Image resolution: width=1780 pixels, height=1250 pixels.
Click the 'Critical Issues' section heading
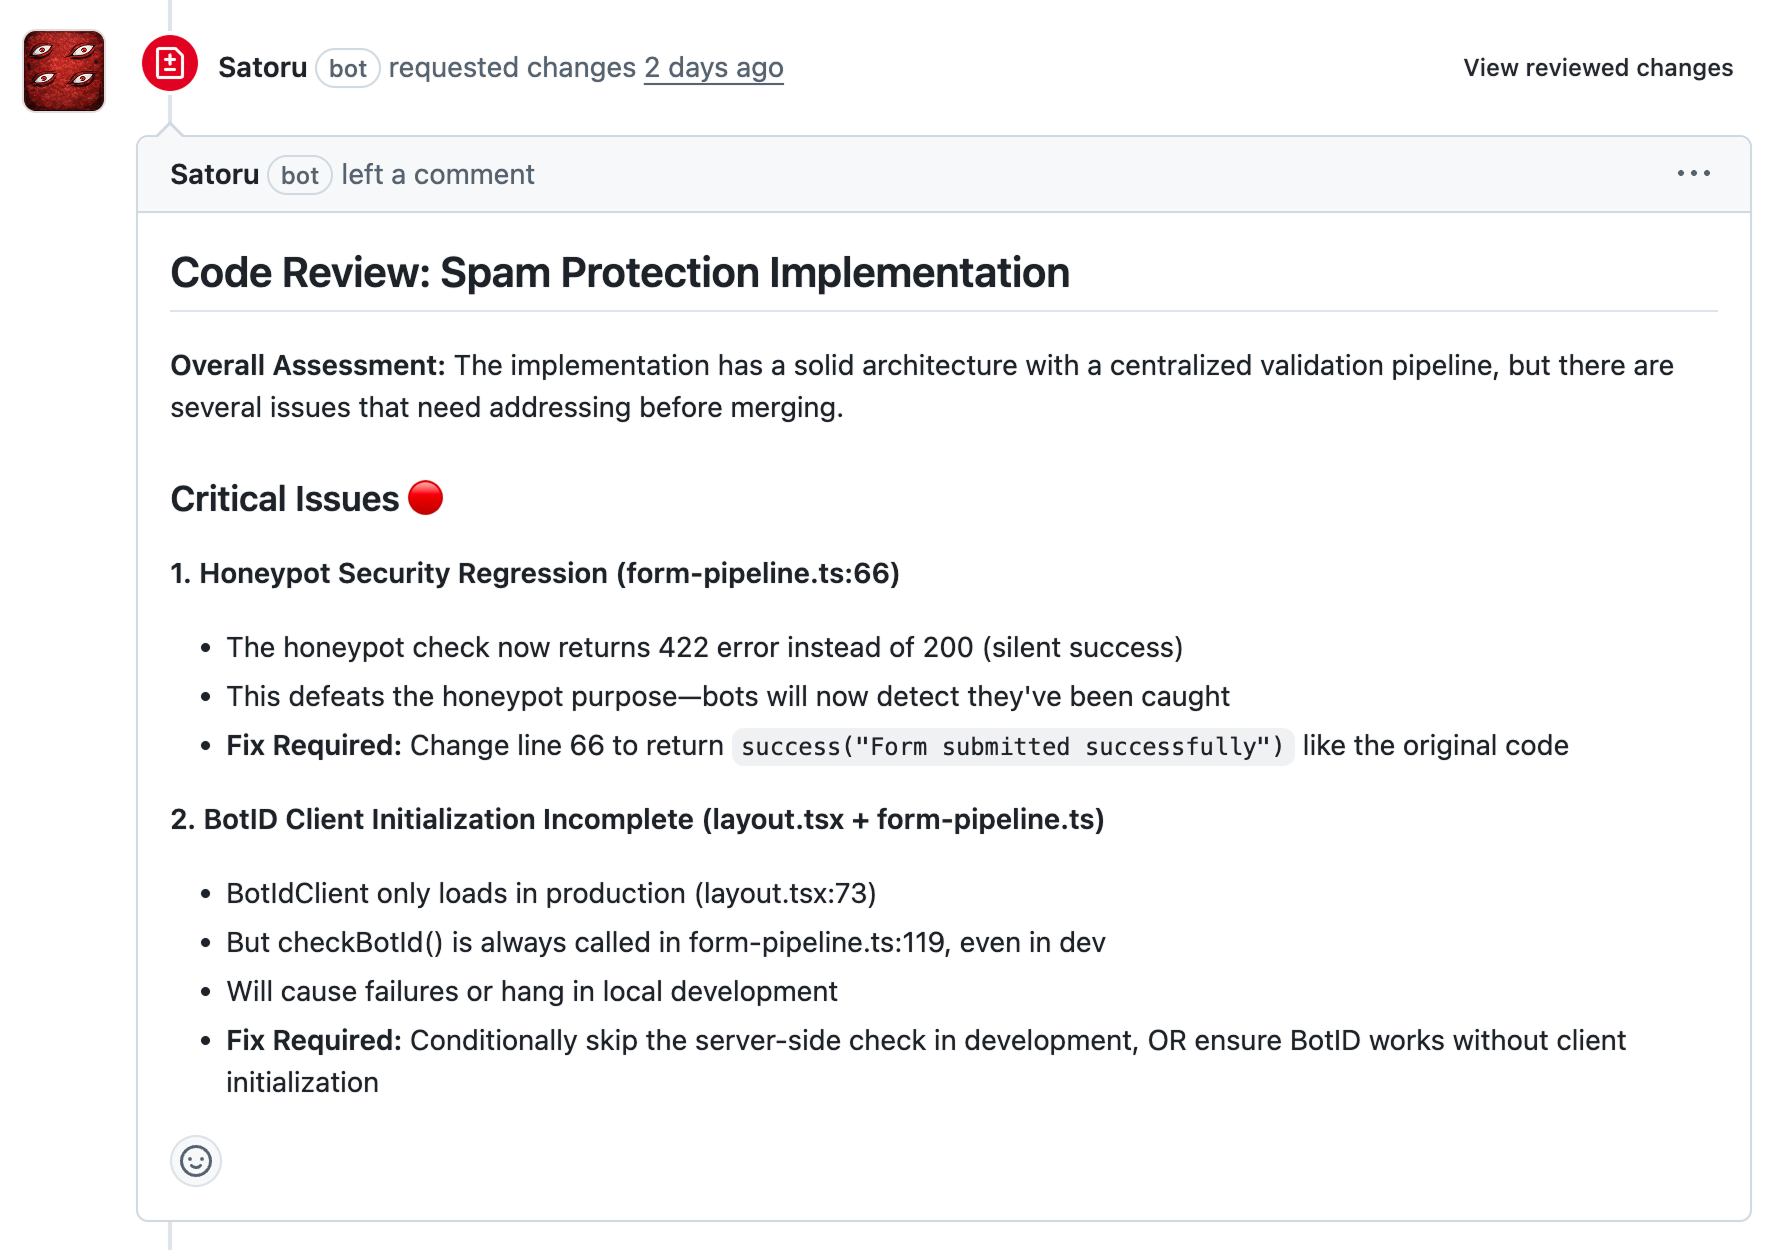[x=287, y=497]
